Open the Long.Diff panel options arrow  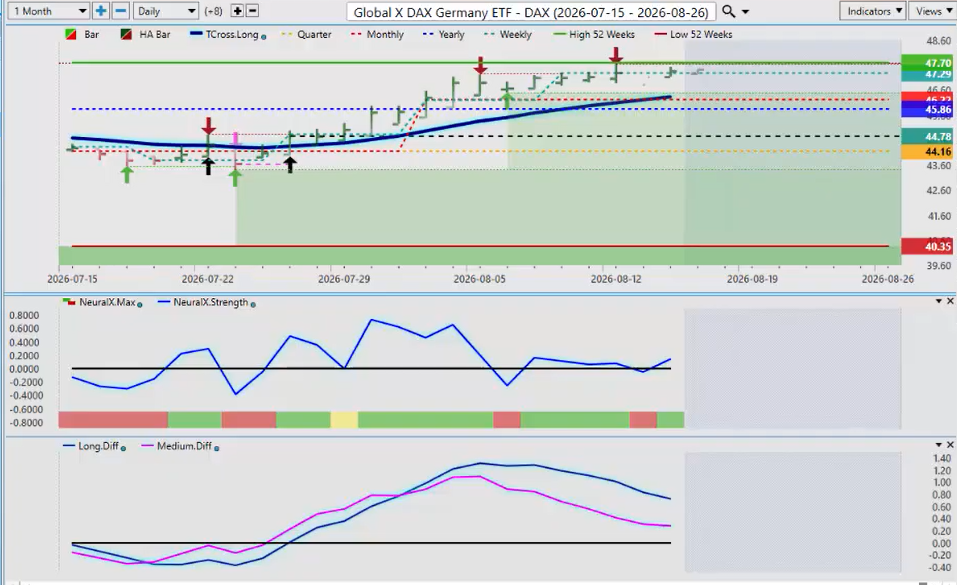tap(939, 445)
